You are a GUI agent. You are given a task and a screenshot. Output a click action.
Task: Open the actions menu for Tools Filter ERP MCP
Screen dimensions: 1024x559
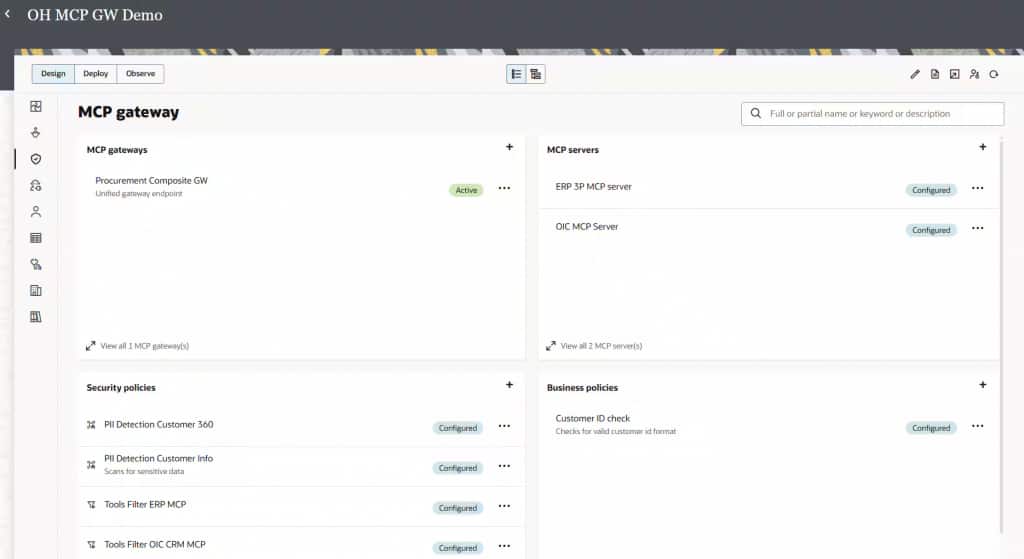click(x=504, y=506)
